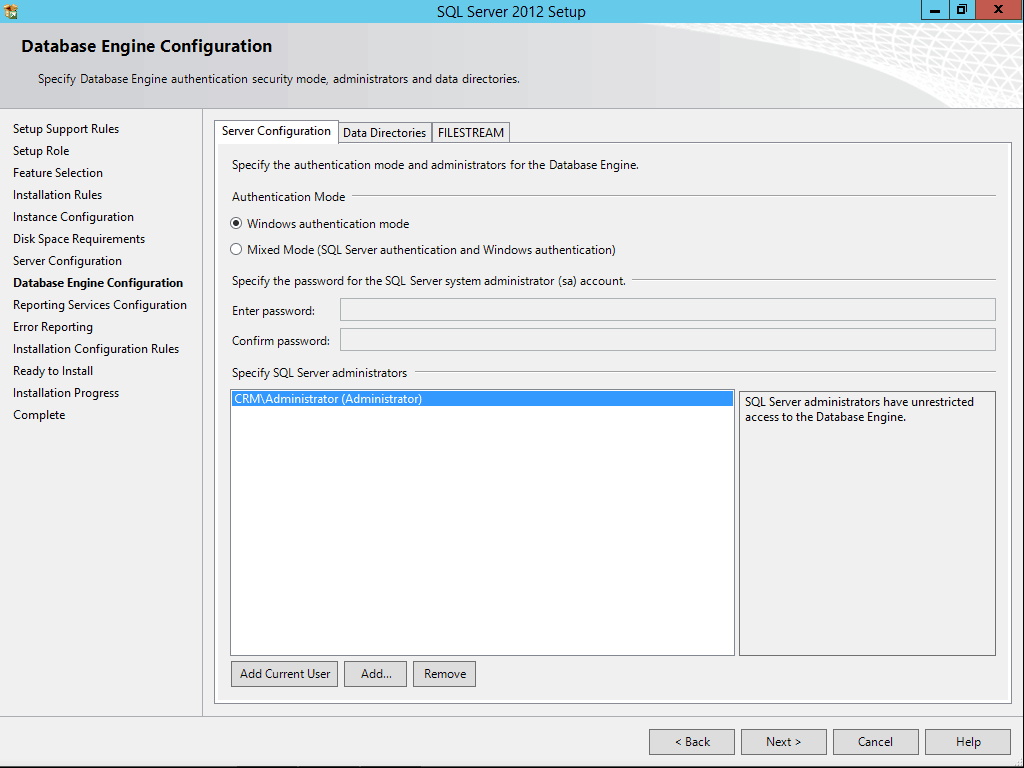Click Database Engine Configuration sidebar step
1024x768 pixels.
coord(98,283)
